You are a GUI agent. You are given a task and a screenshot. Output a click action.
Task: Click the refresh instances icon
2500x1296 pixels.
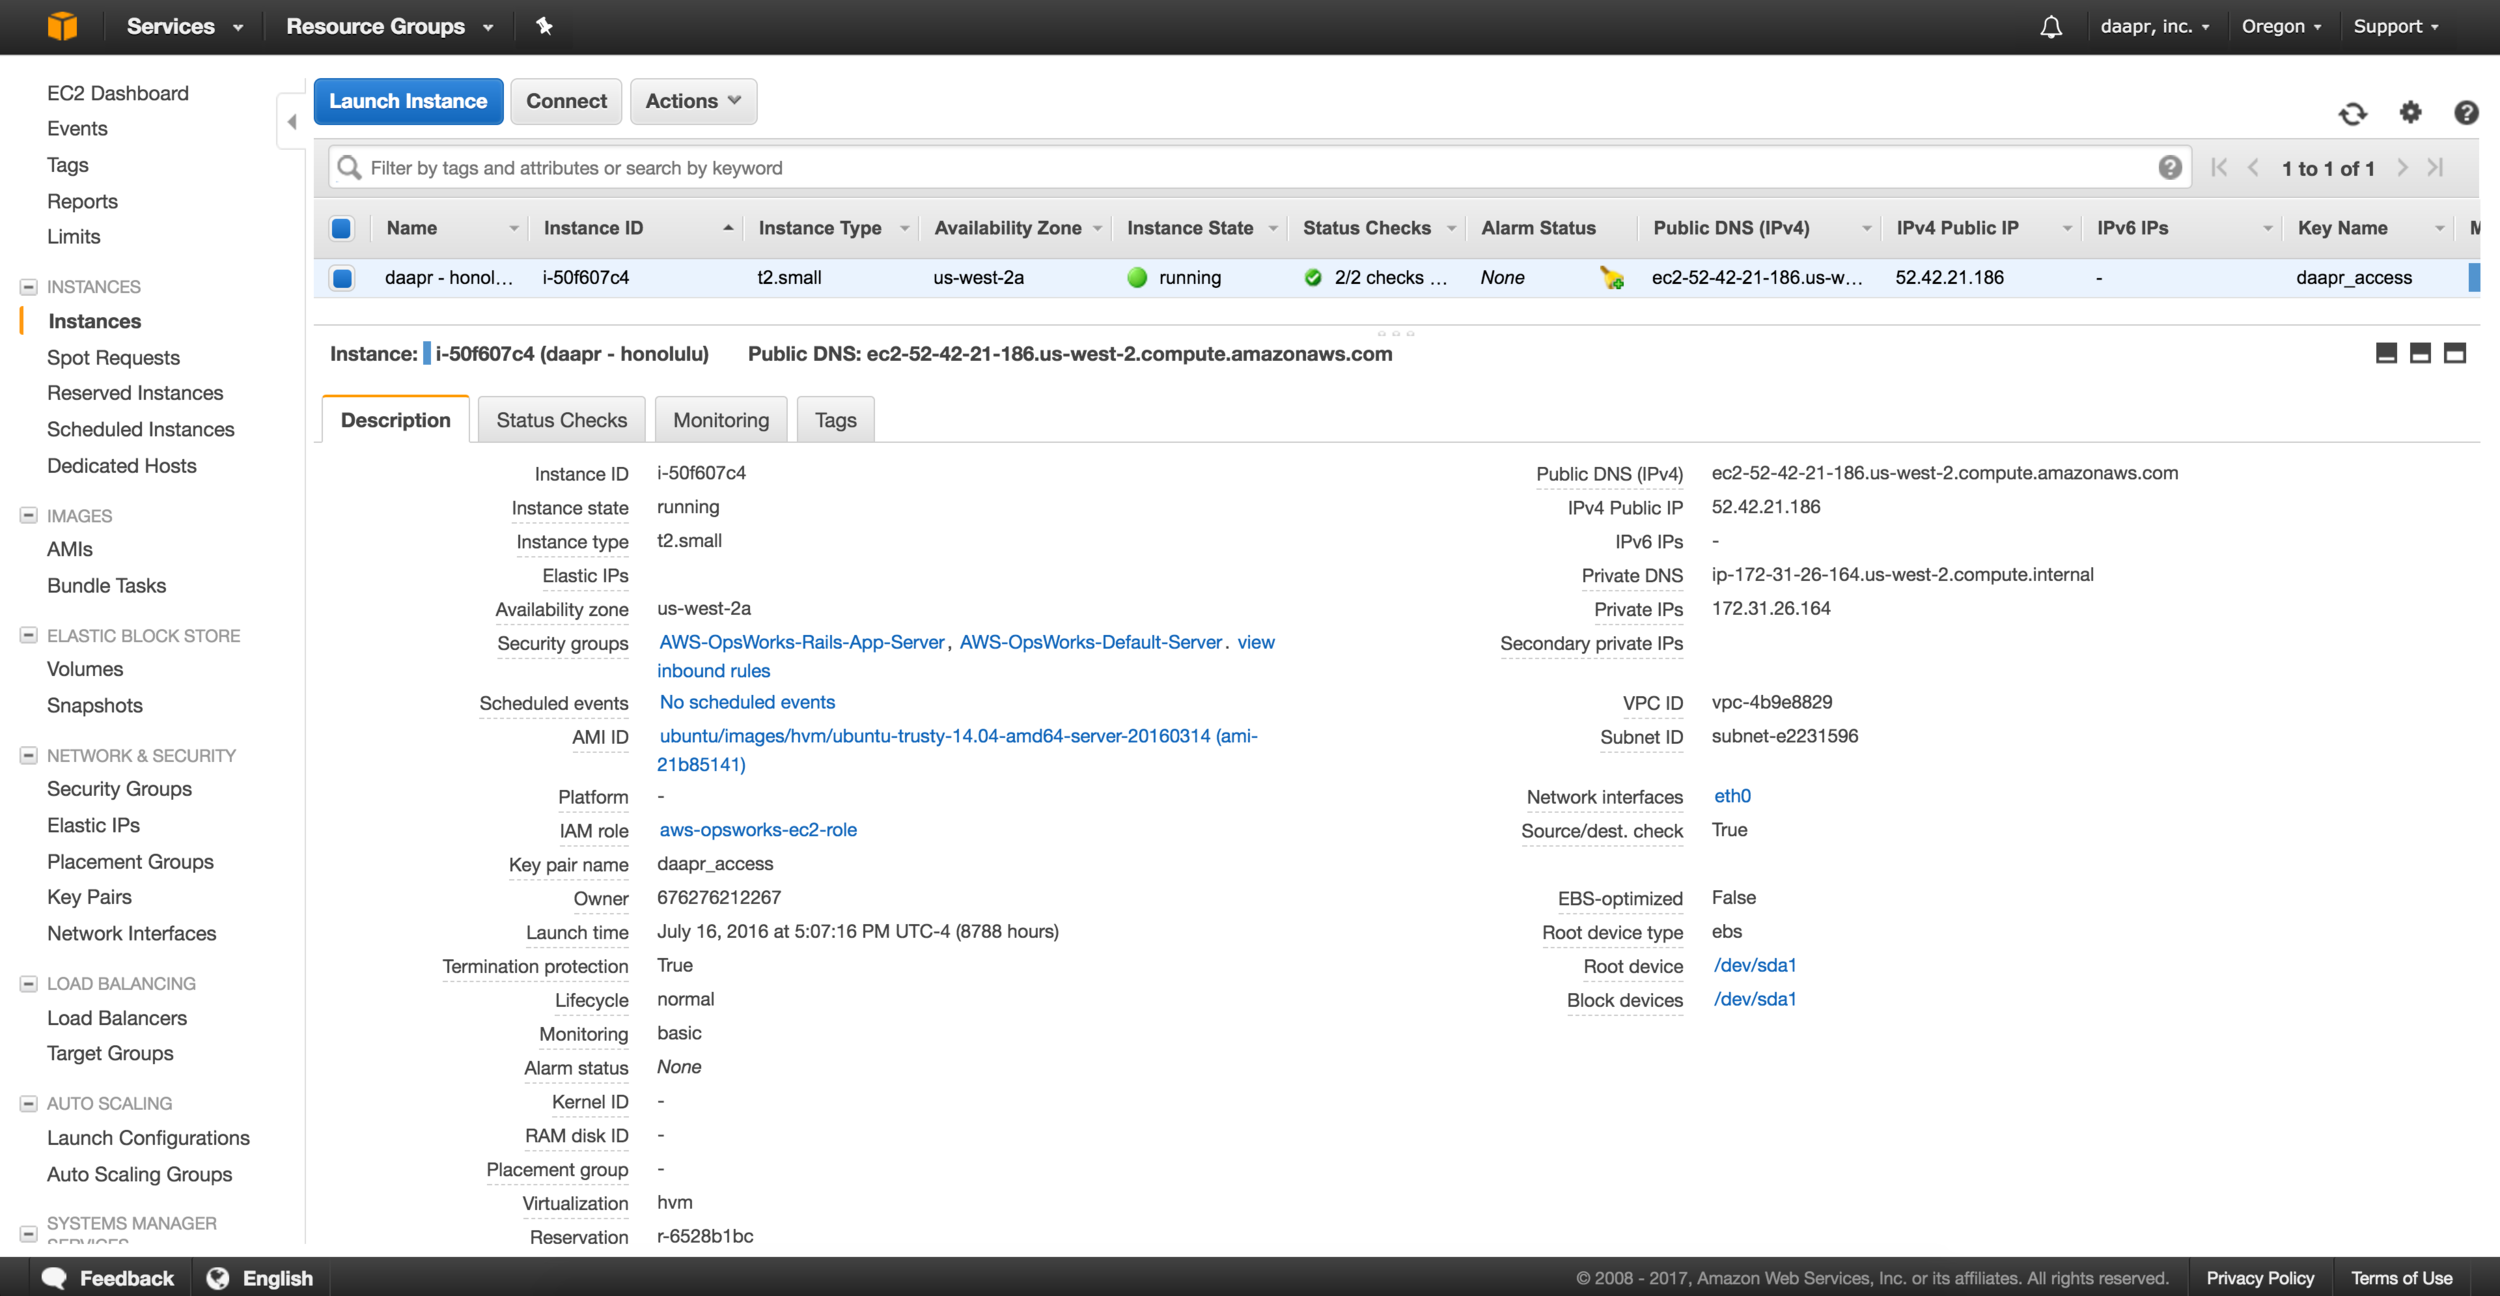click(2353, 112)
